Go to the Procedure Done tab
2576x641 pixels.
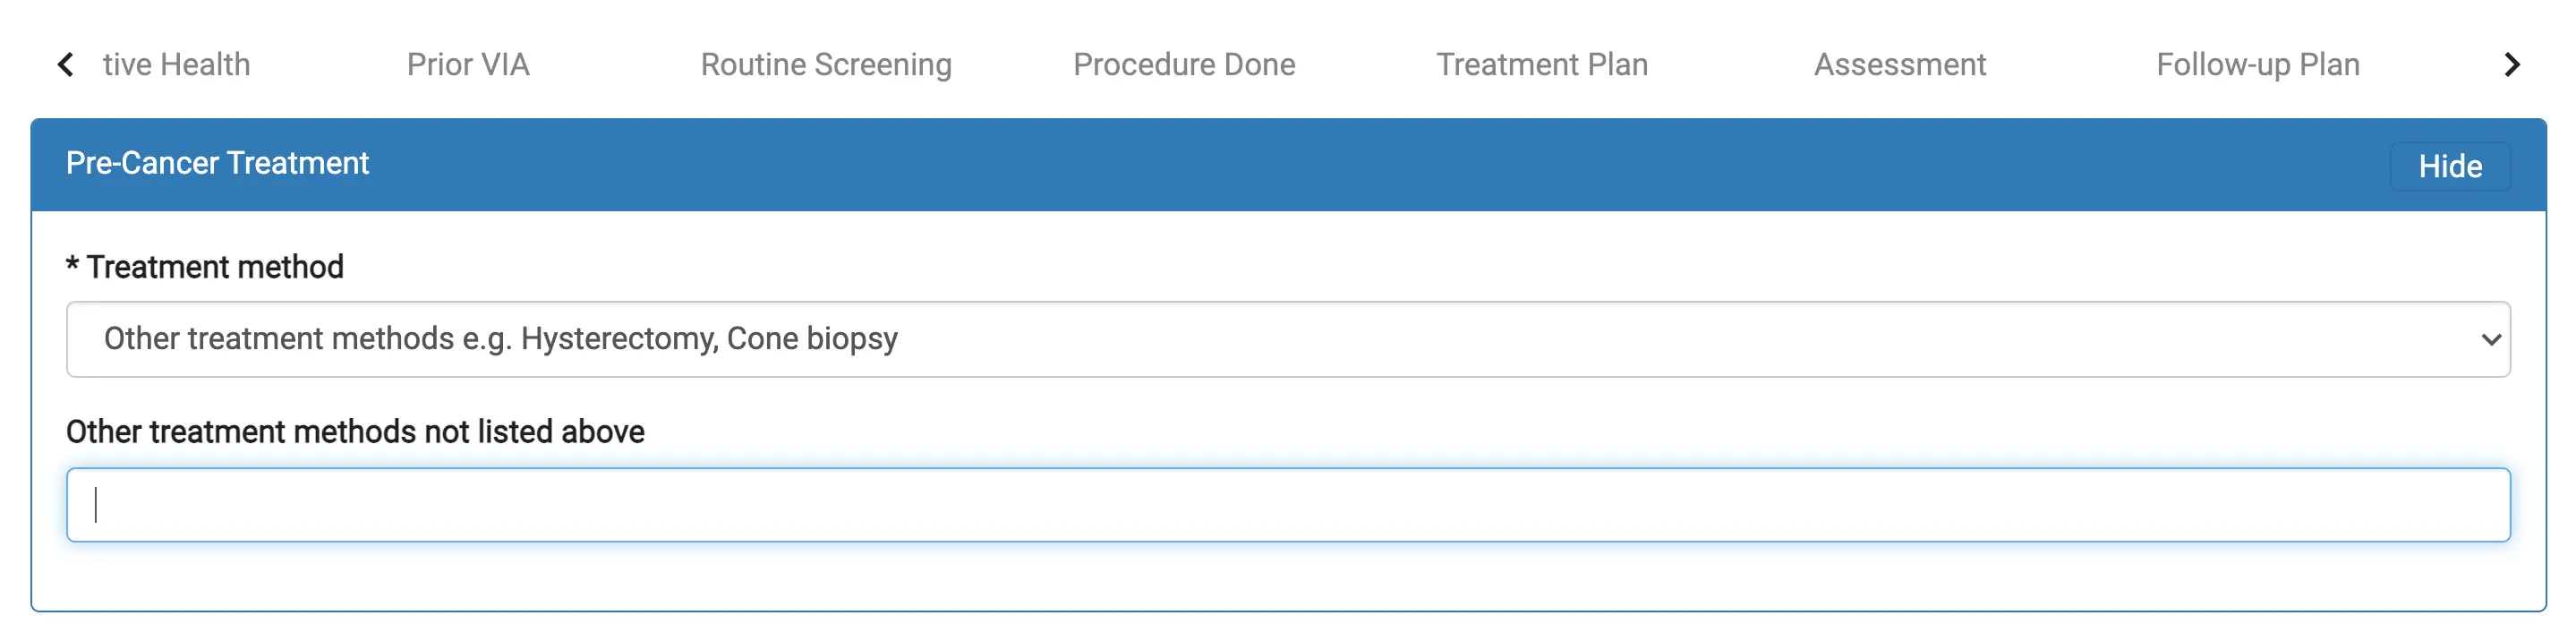pos(1184,65)
